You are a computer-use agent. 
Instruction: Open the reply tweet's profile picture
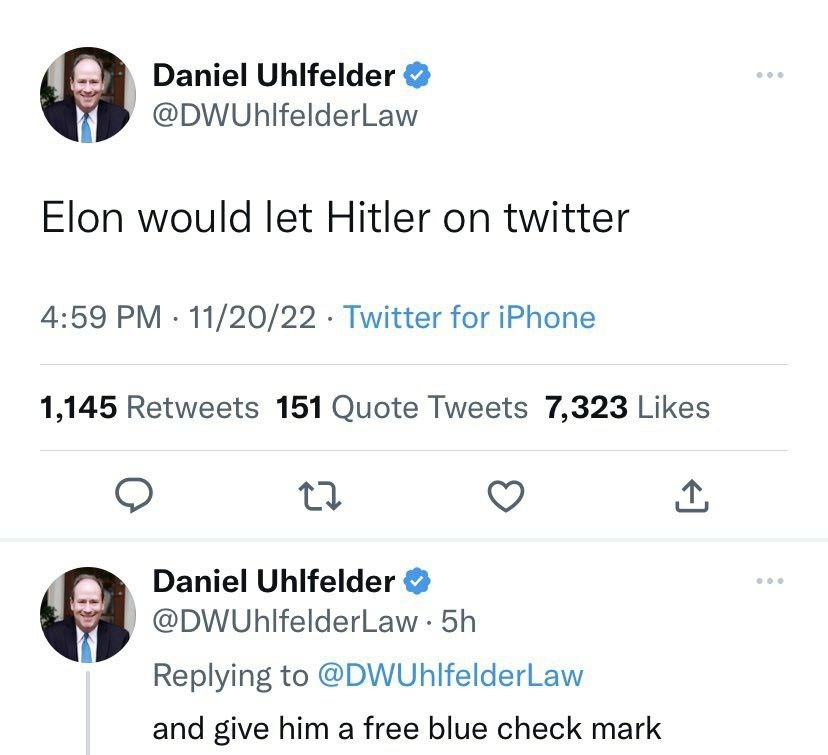pyautogui.click(x=85, y=613)
